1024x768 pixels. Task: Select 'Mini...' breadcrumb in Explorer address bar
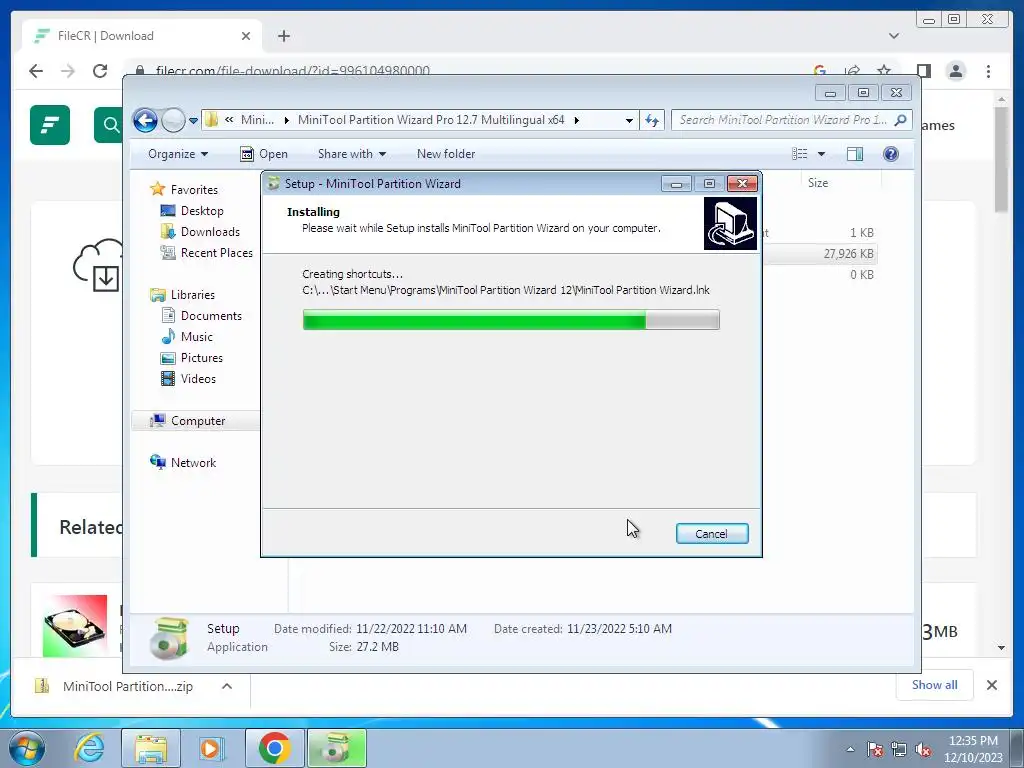(x=257, y=120)
